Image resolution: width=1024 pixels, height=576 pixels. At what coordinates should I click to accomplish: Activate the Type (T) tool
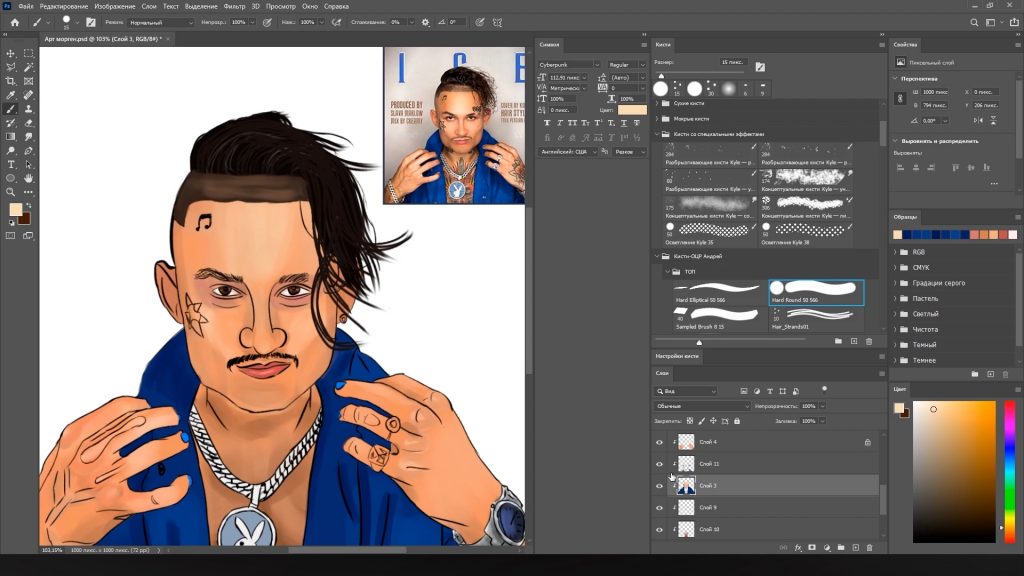point(11,164)
